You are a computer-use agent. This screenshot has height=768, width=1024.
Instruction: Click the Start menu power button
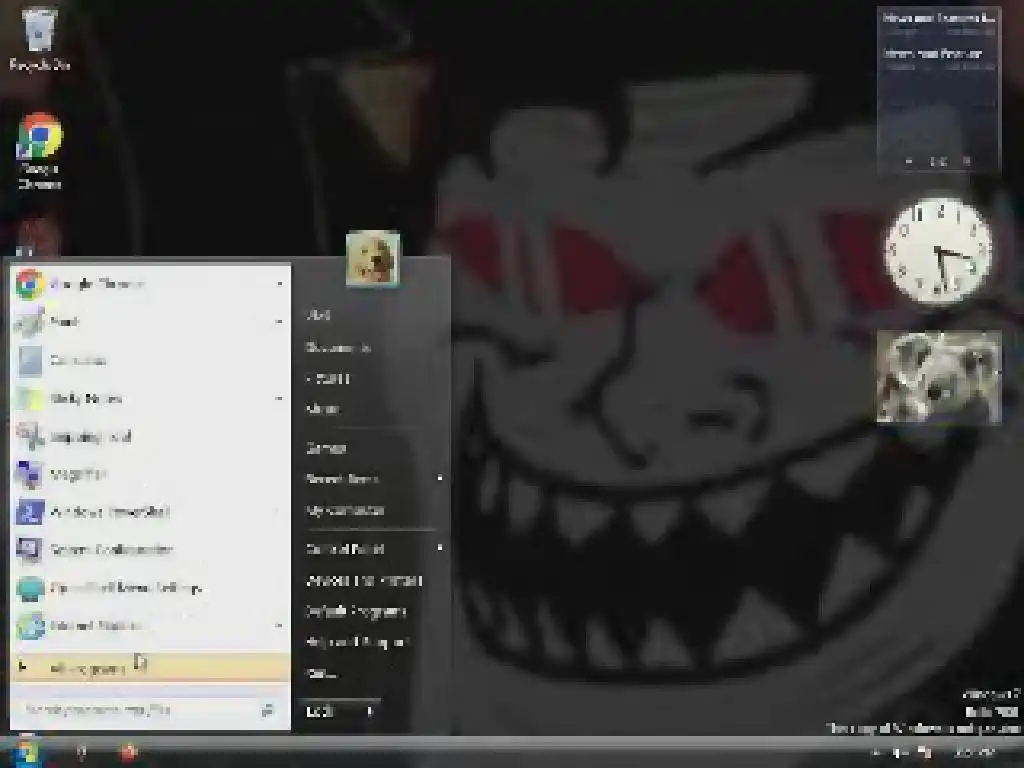coord(328,711)
